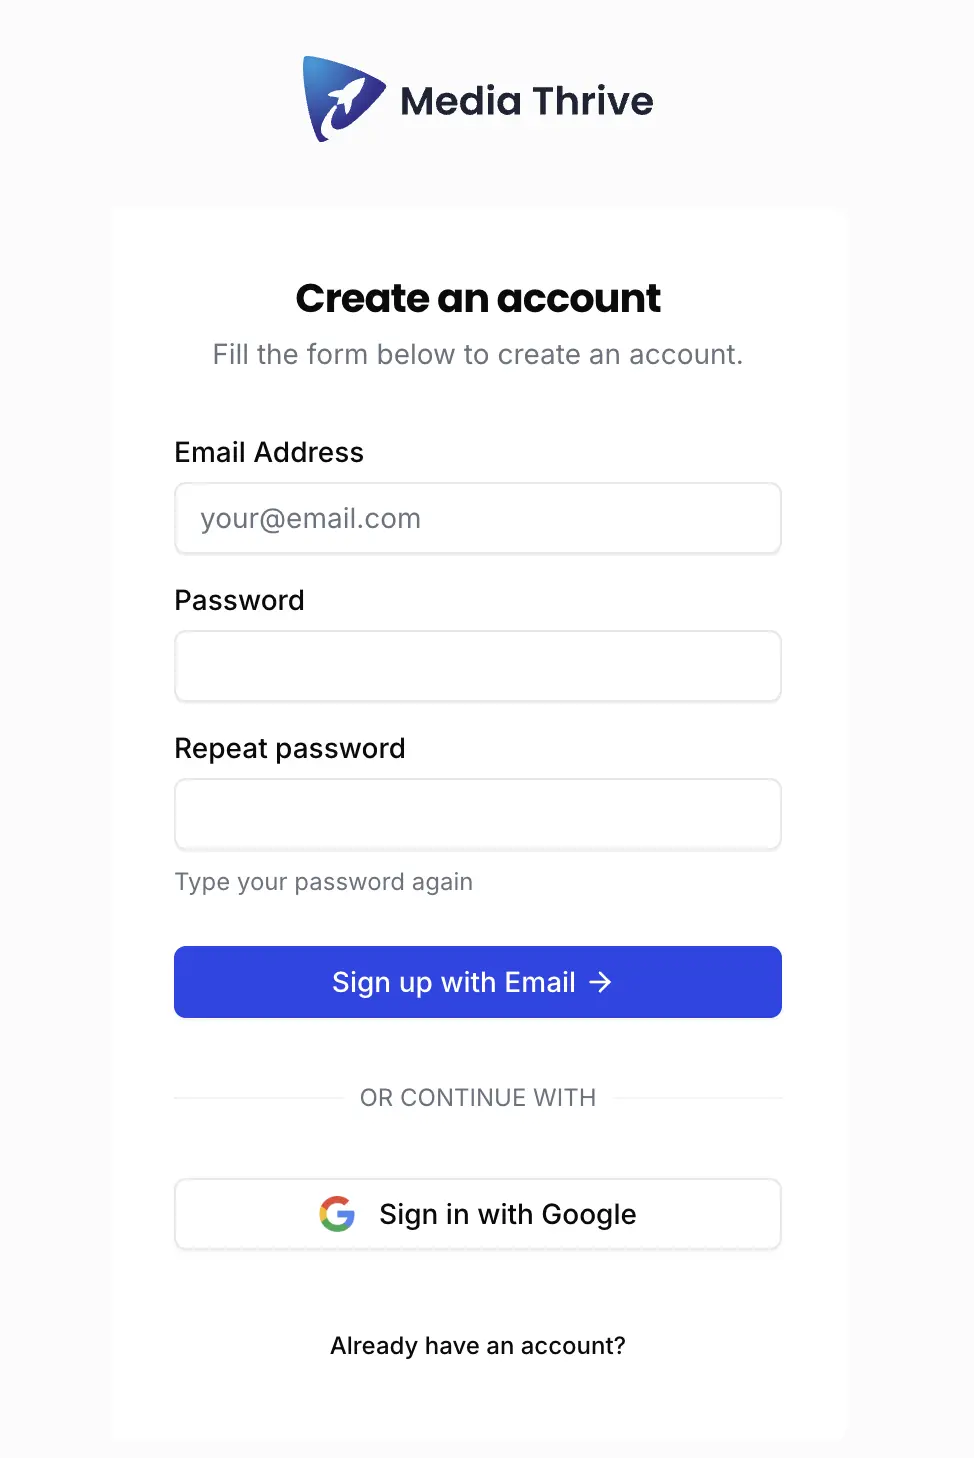
Task: Click the word "Media" in the brand name
Action: pyautogui.click(x=460, y=101)
